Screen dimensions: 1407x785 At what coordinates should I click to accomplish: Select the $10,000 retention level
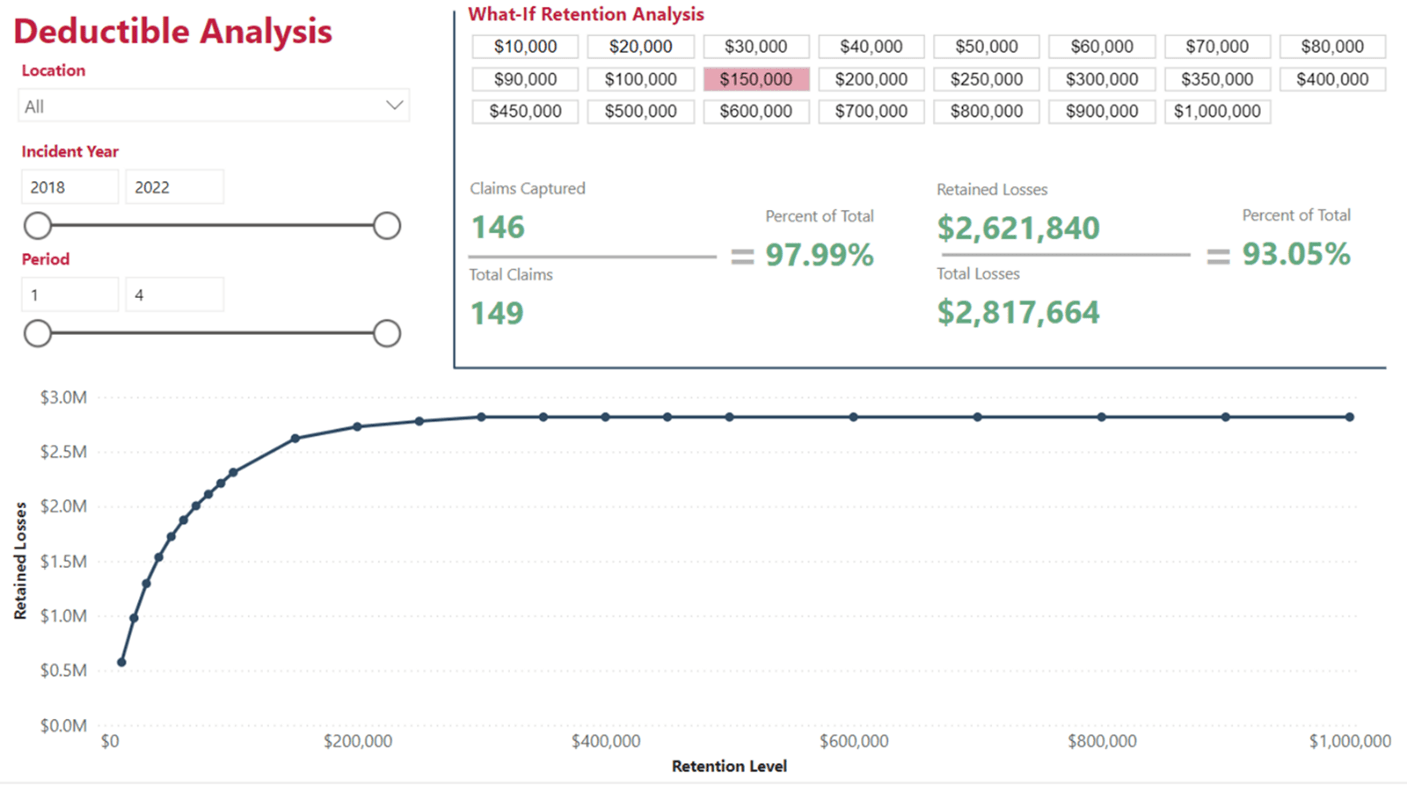pyautogui.click(x=524, y=46)
